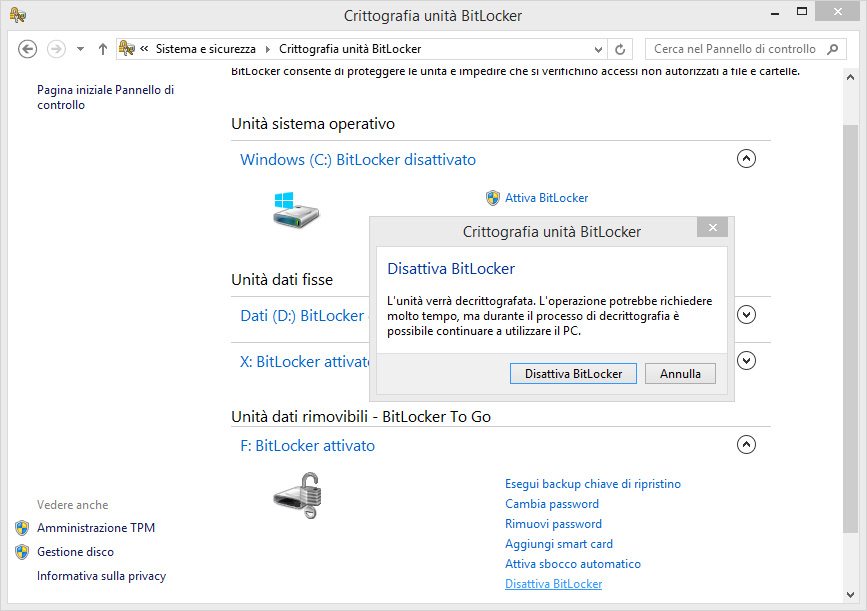Click the Crittografia unità BitLocker breadcrumb

(350, 49)
